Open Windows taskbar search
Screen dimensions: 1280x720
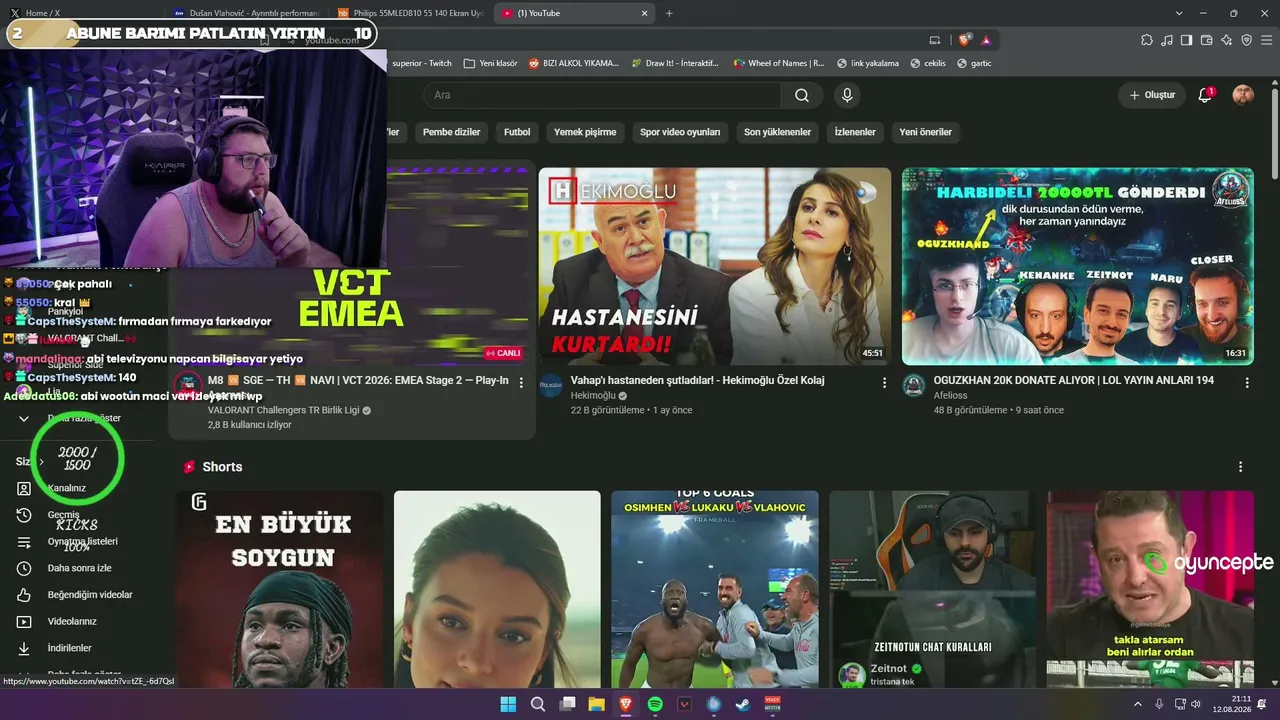[x=538, y=704]
